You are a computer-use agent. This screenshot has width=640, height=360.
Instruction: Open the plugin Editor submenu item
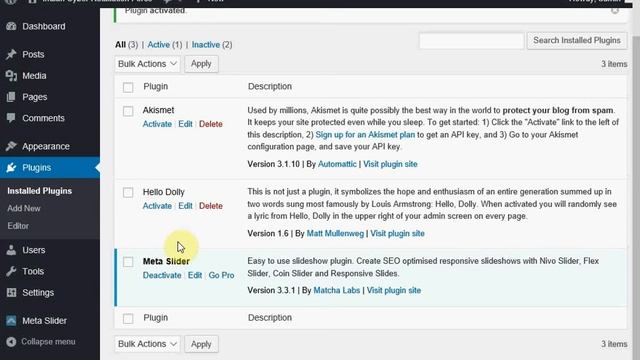pos(18,226)
